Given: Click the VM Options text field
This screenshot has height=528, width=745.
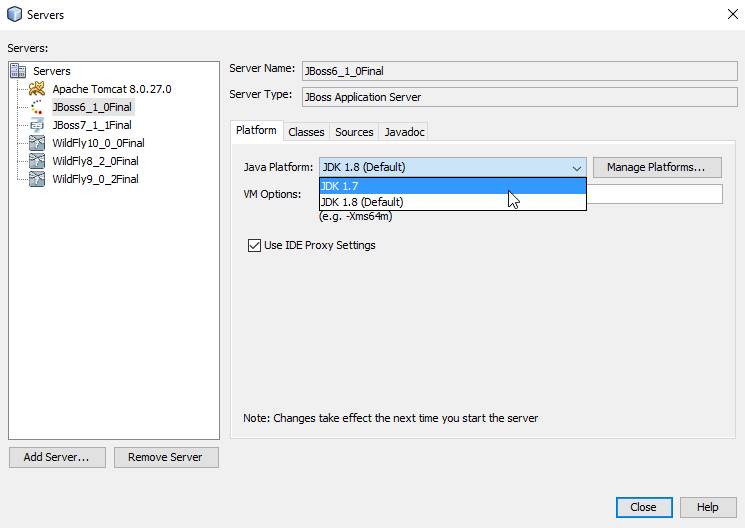Looking at the screenshot, I should point(655,194).
